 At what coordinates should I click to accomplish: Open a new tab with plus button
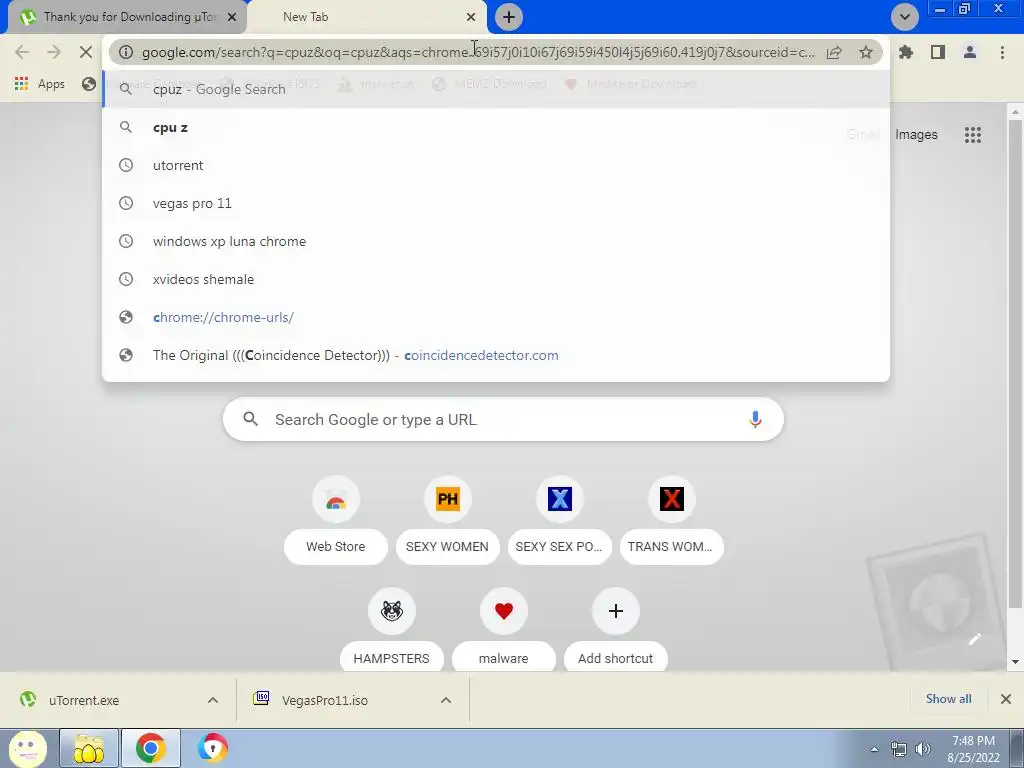click(x=509, y=17)
